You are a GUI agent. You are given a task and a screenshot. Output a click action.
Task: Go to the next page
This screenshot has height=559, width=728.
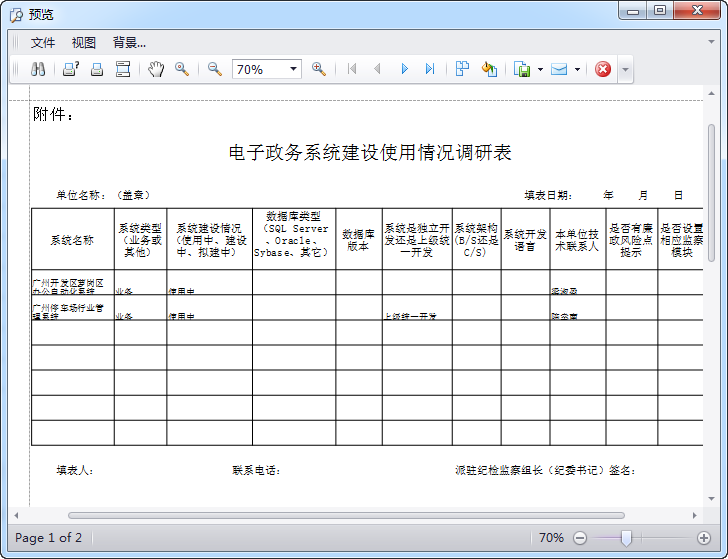pyautogui.click(x=404, y=69)
